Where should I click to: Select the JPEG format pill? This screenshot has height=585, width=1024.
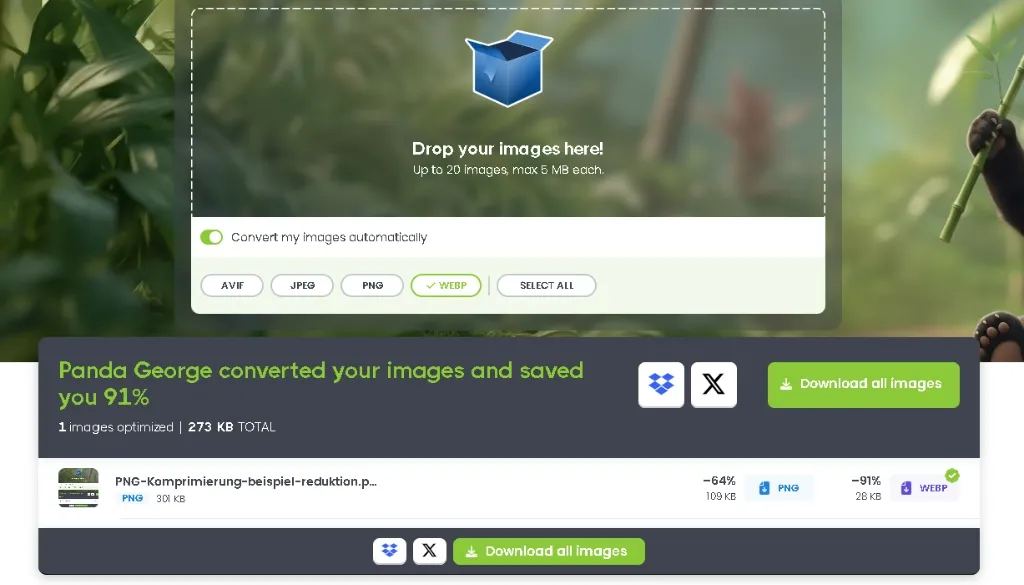[302, 285]
